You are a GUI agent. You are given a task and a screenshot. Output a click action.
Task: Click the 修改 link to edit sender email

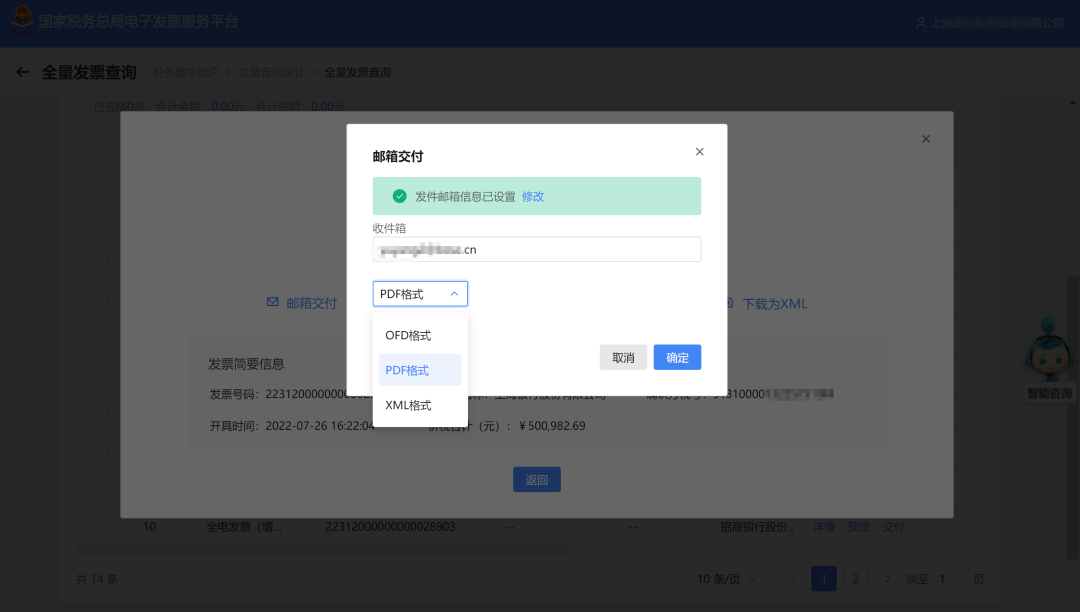point(532,196)
